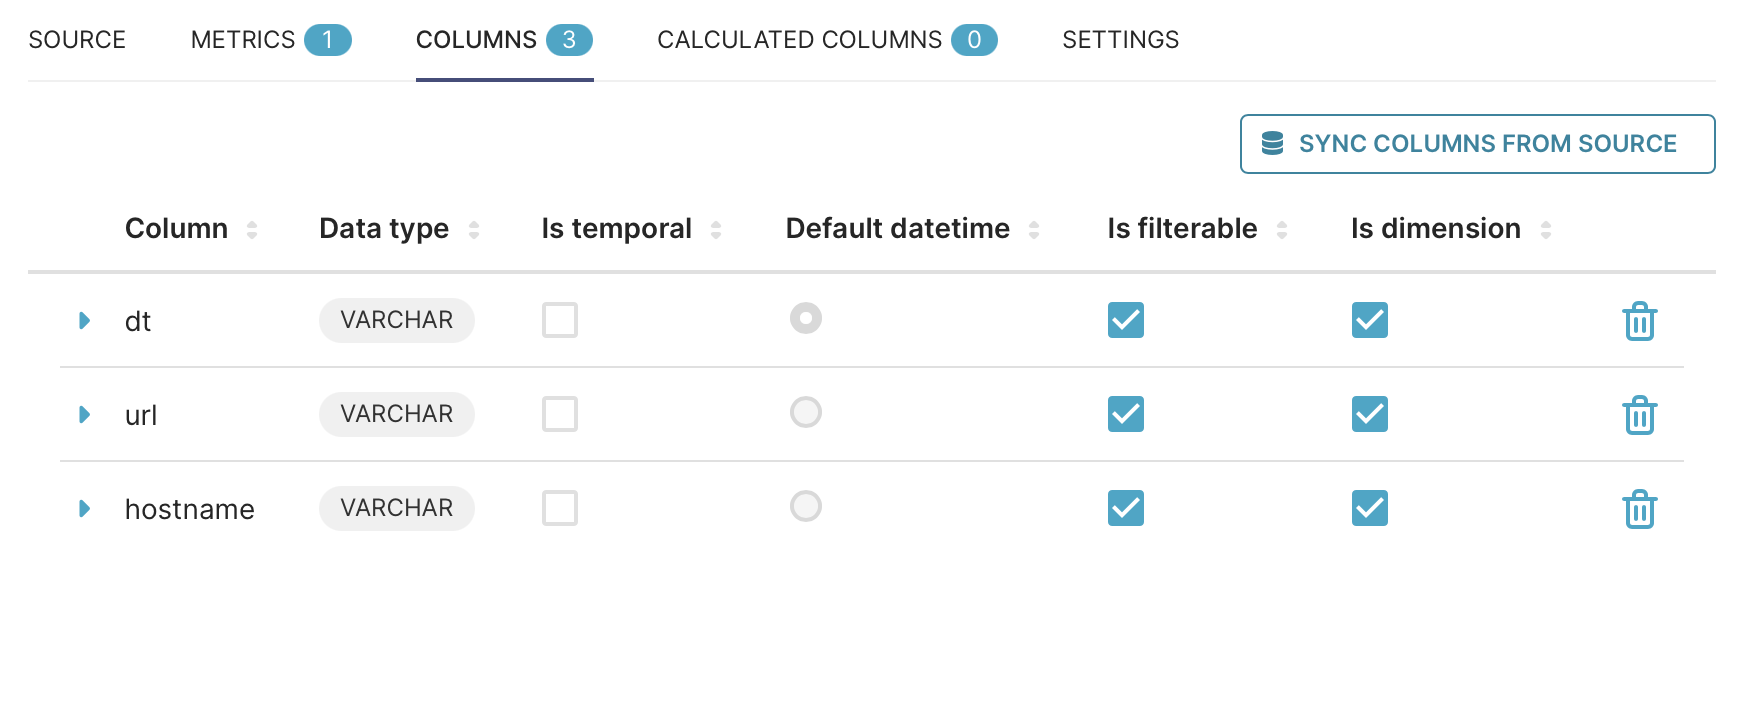Viewport: 1744px width, 714px height.
Task: Sort by Is temporal sort arrows
Action: (716, 230)
